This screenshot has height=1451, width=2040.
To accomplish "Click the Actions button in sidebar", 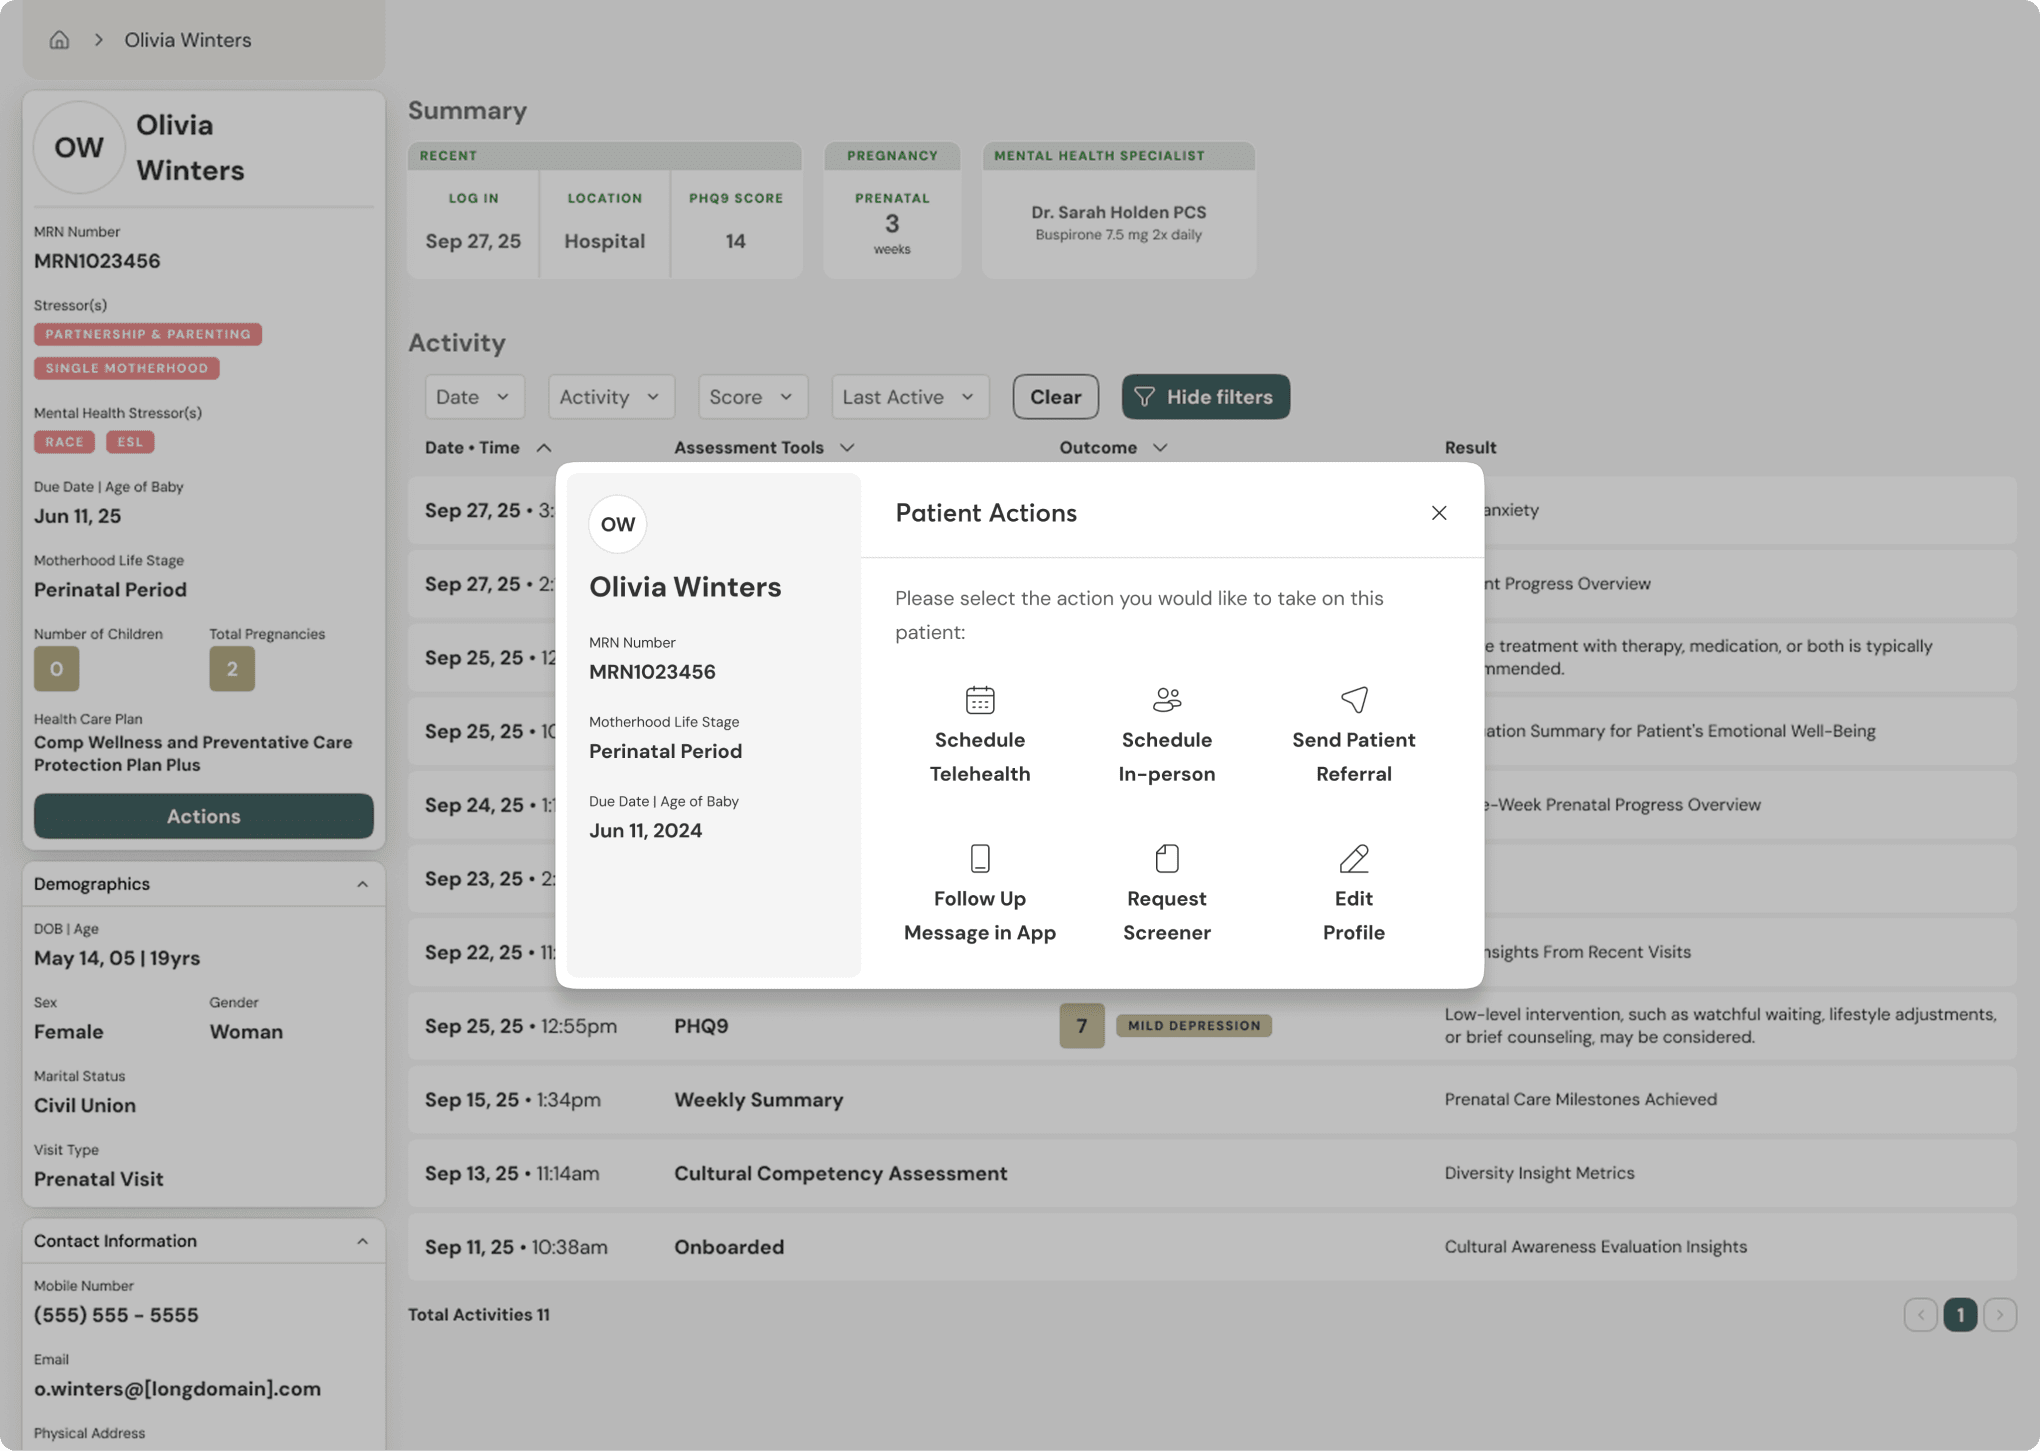I will pos(203,816).
